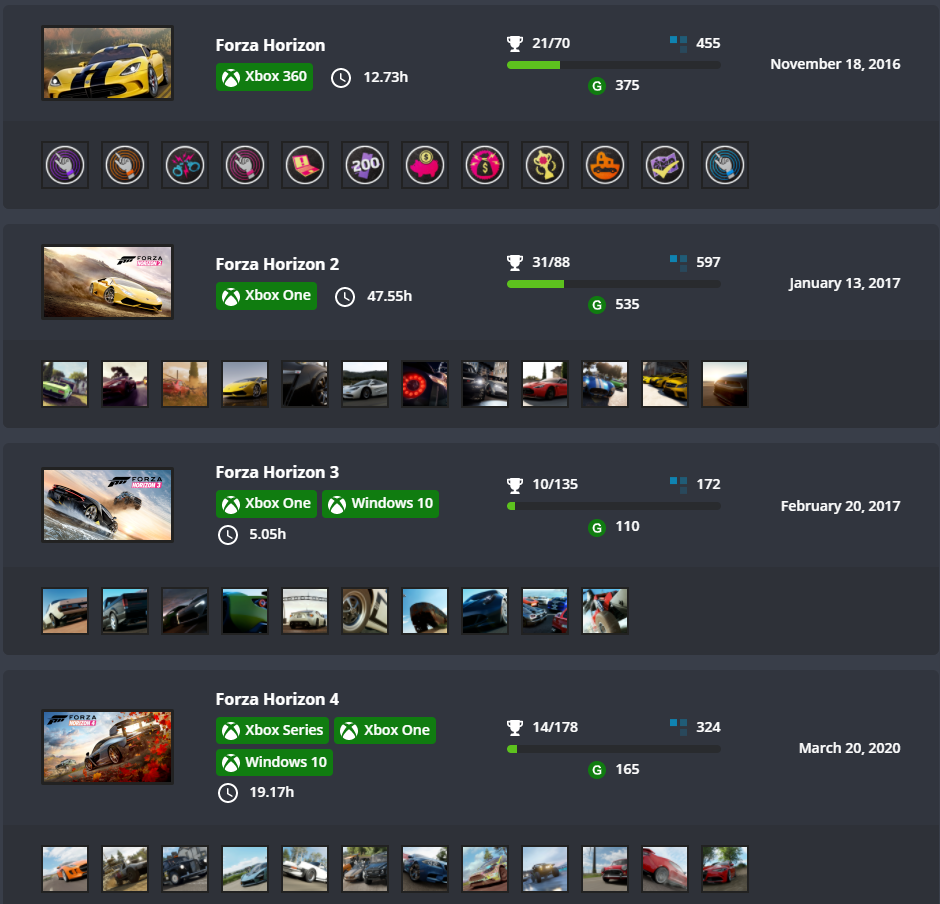Click the Forza Horizon 3 cover art
940x904 pixels.
(107, 505)
